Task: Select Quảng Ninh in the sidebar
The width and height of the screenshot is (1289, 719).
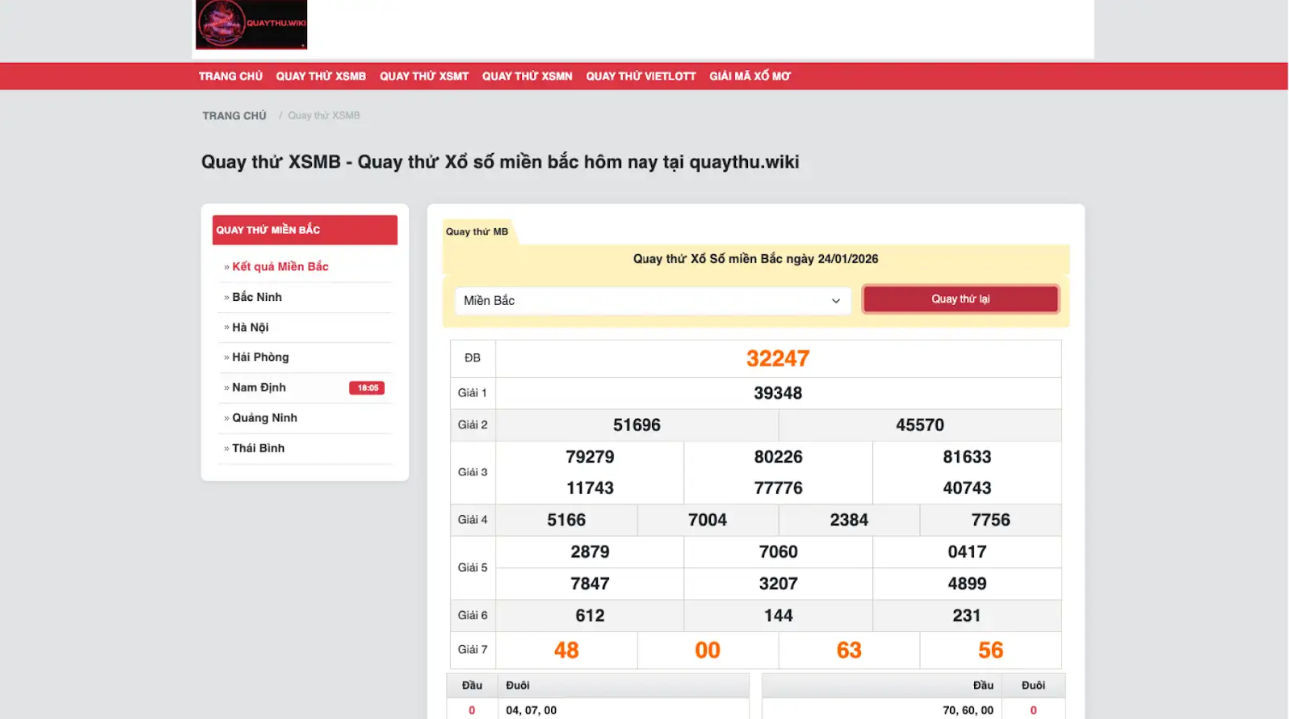Action: pos(264,418)
